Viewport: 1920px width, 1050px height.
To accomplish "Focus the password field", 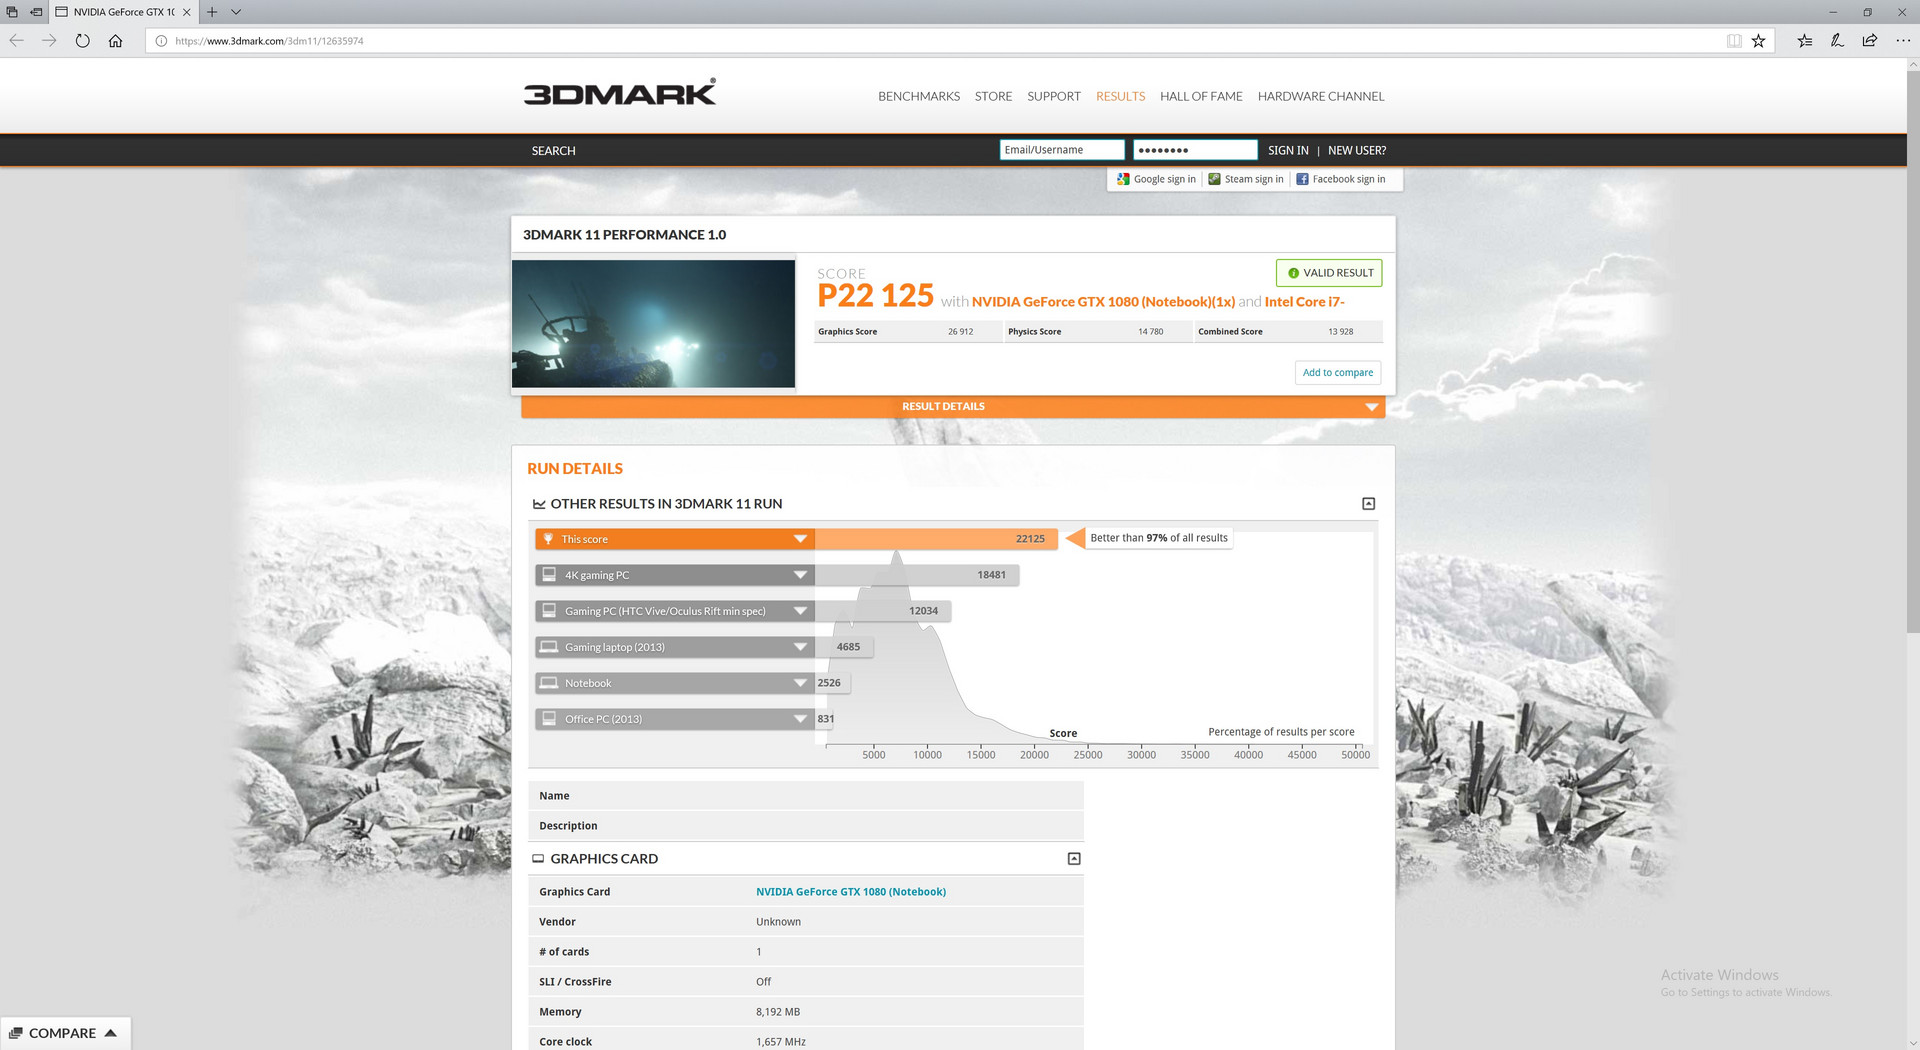I will (x=1195, y=150).
